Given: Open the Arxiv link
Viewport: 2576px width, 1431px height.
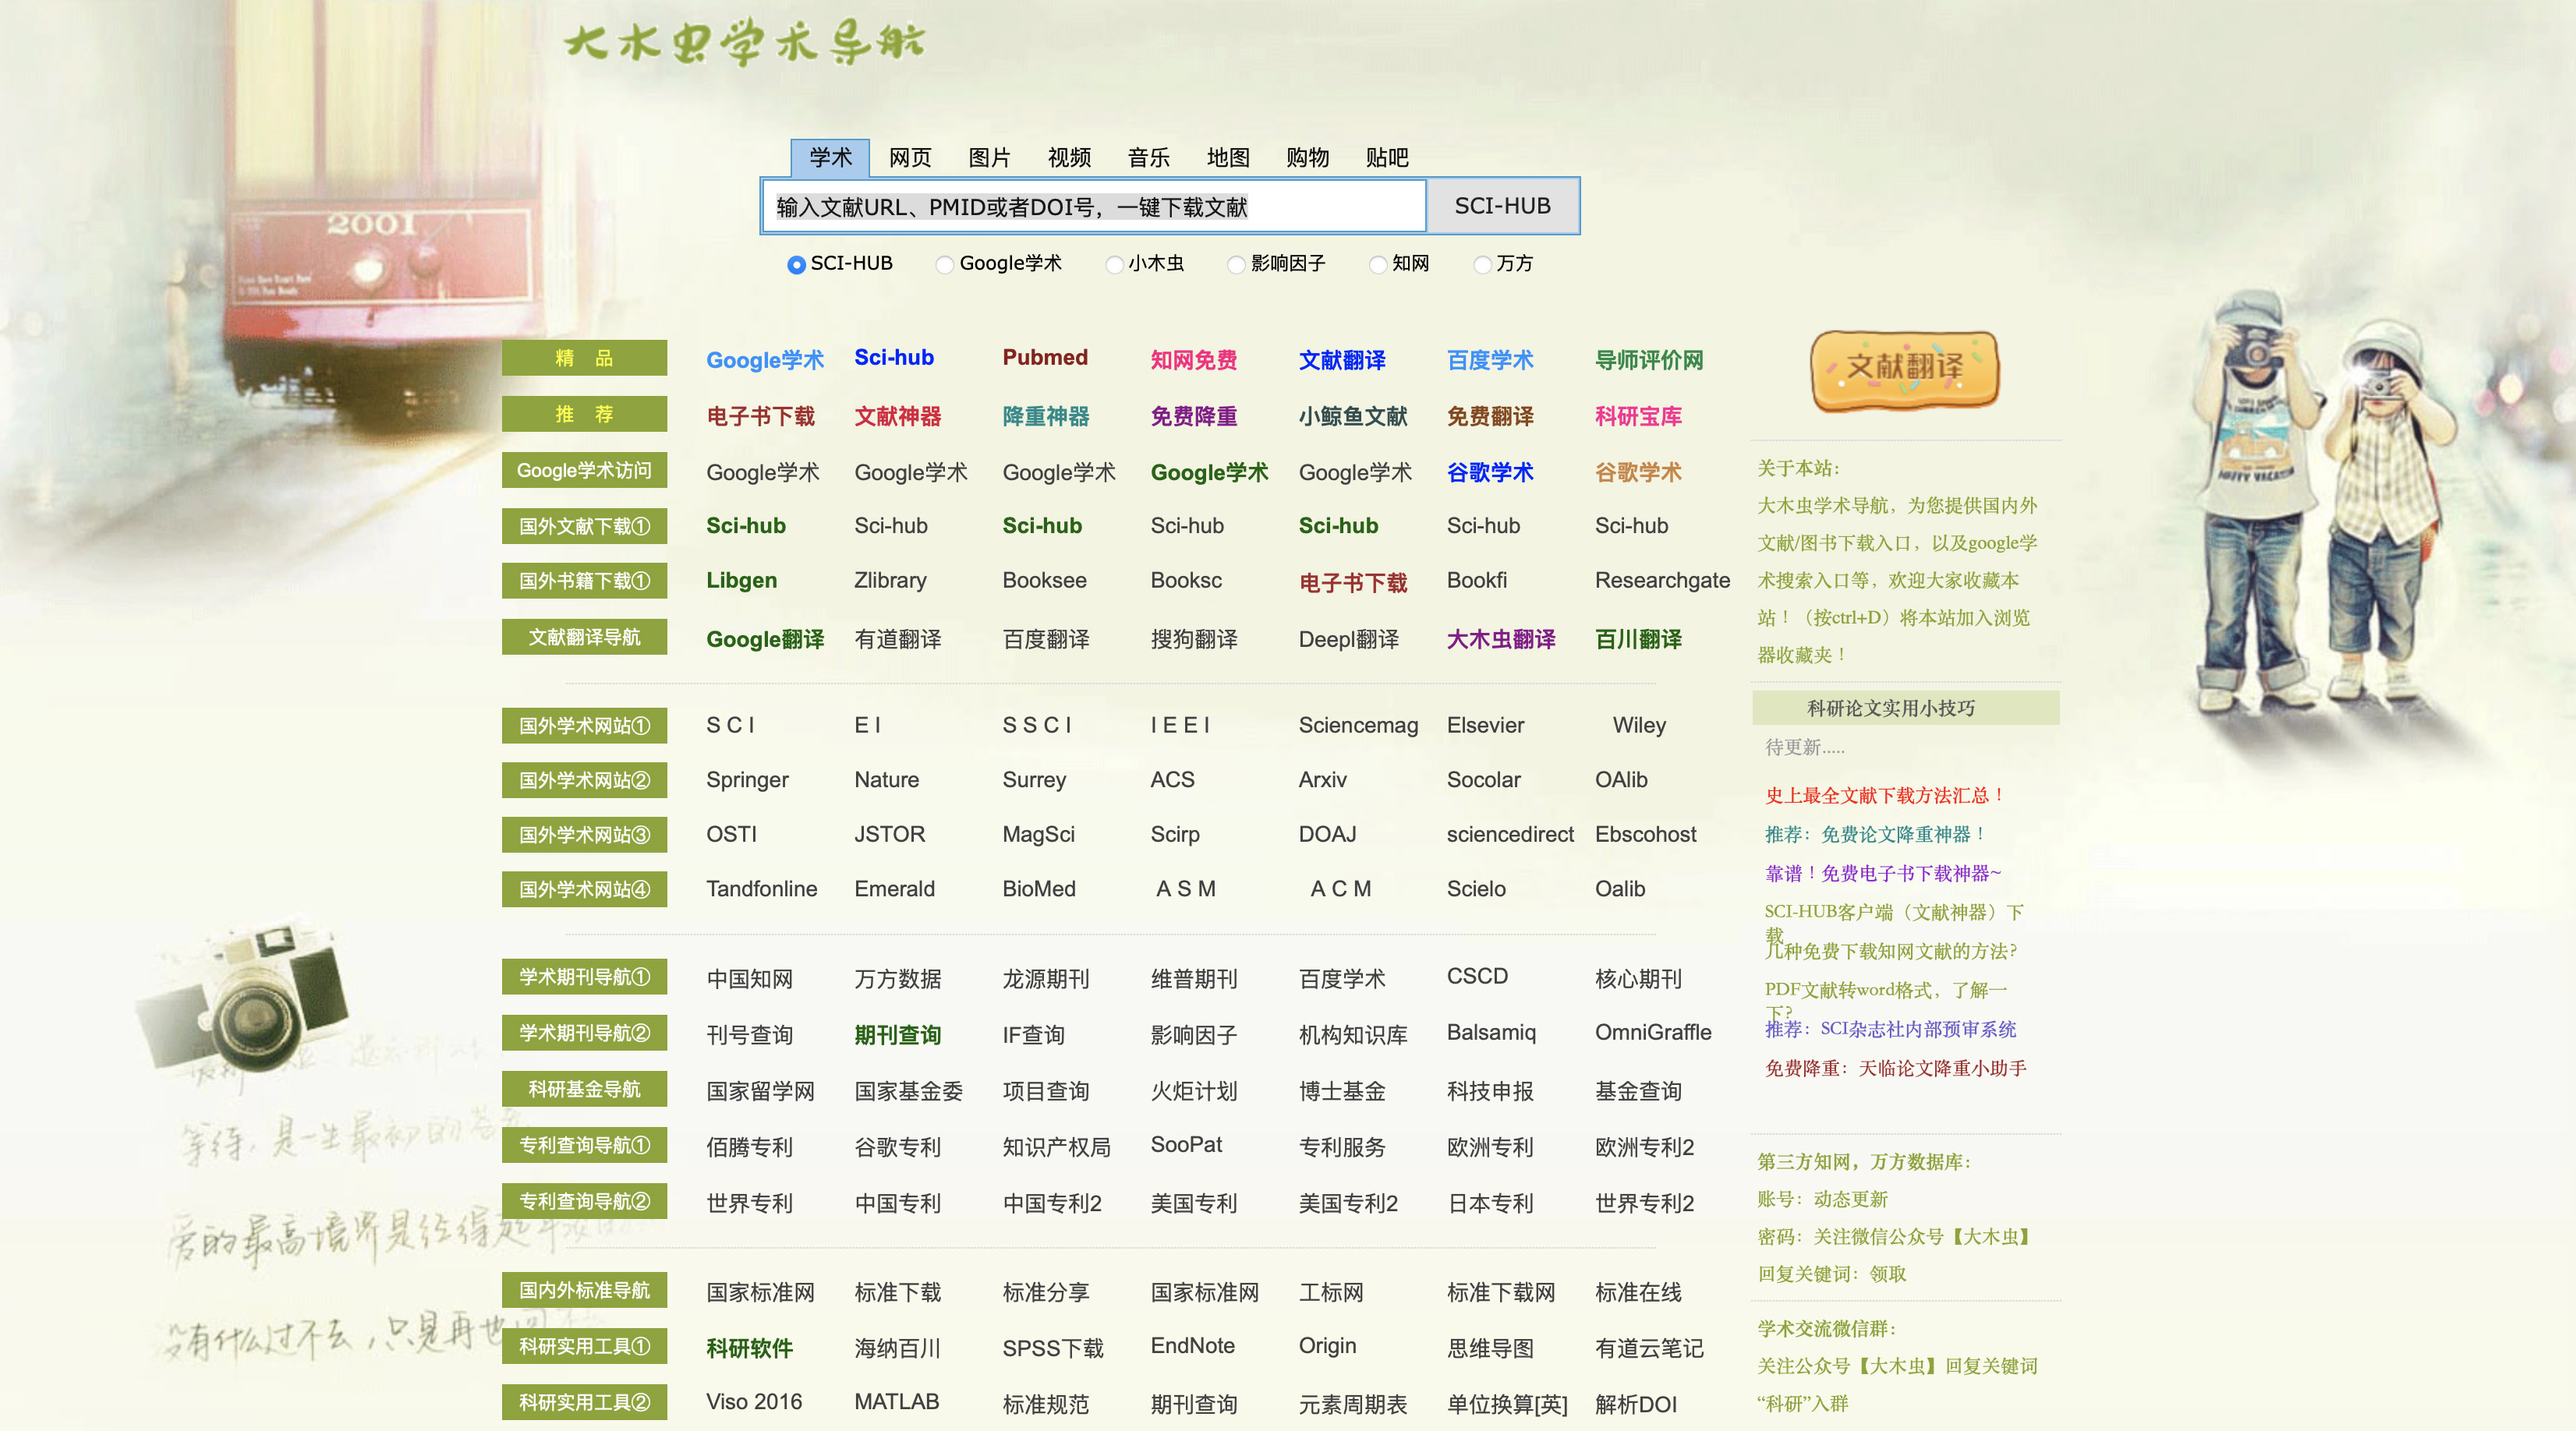Looking at the screenshot, I should pos(1322,780).
